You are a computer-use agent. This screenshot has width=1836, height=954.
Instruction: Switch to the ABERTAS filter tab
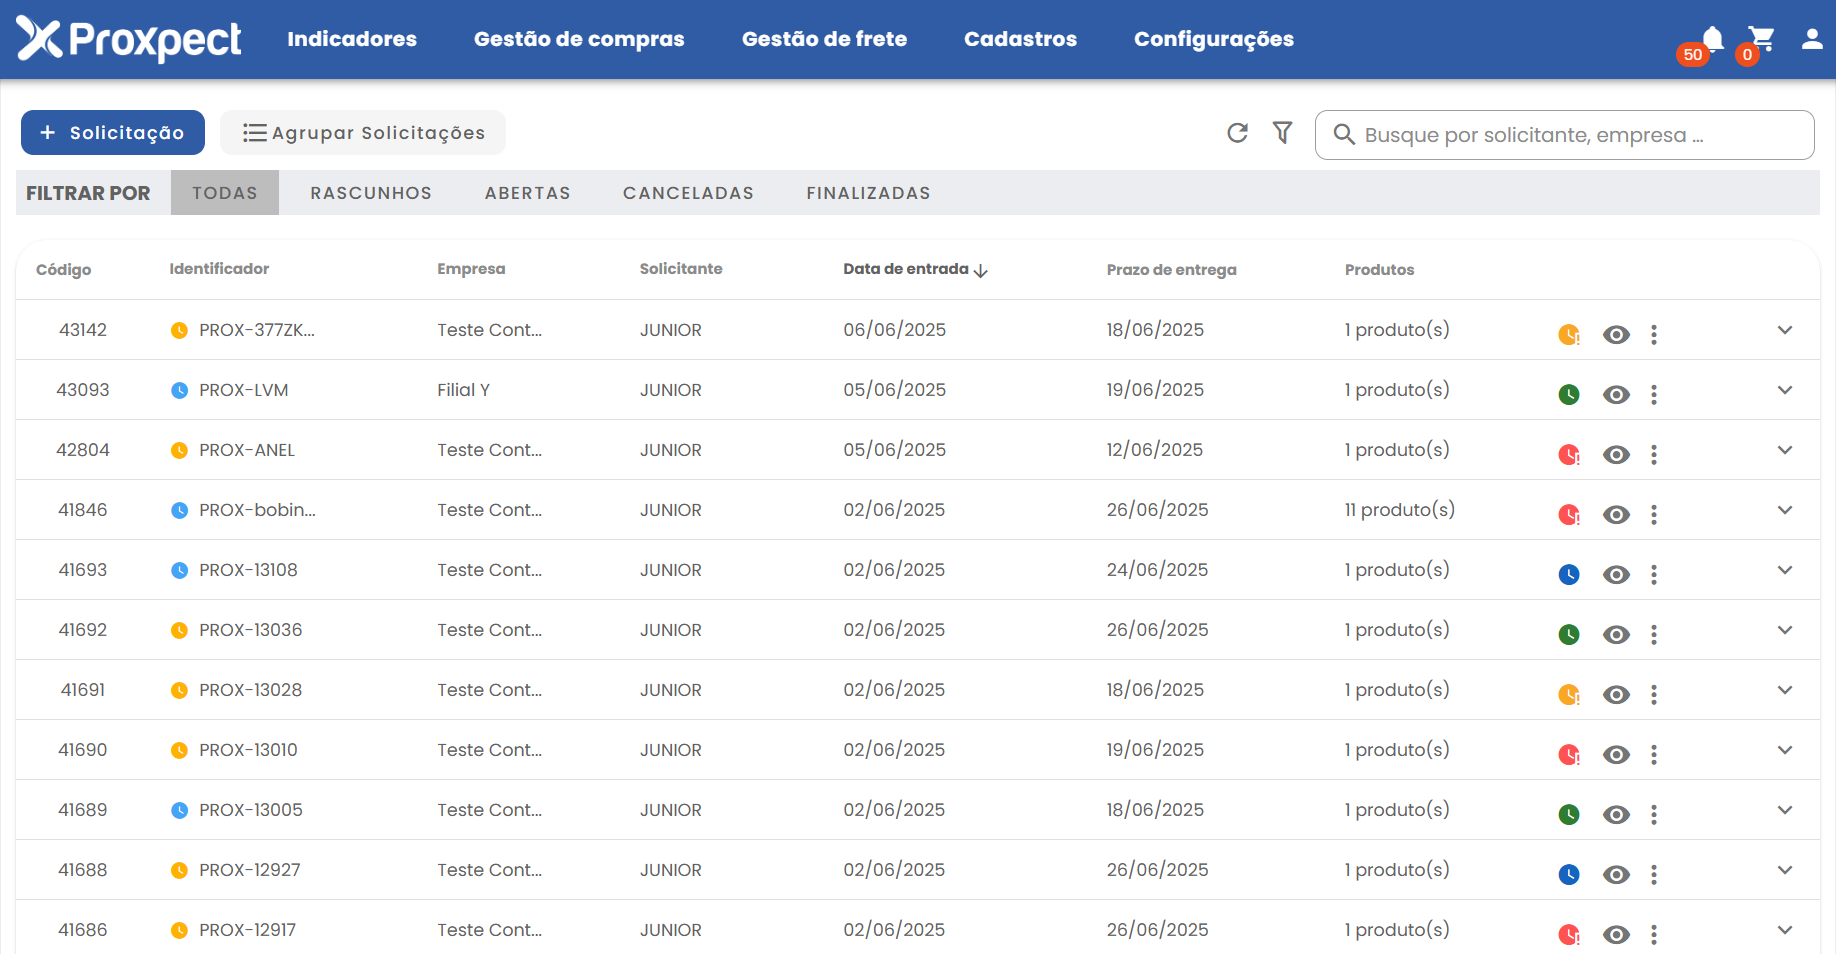click(527, 193)
